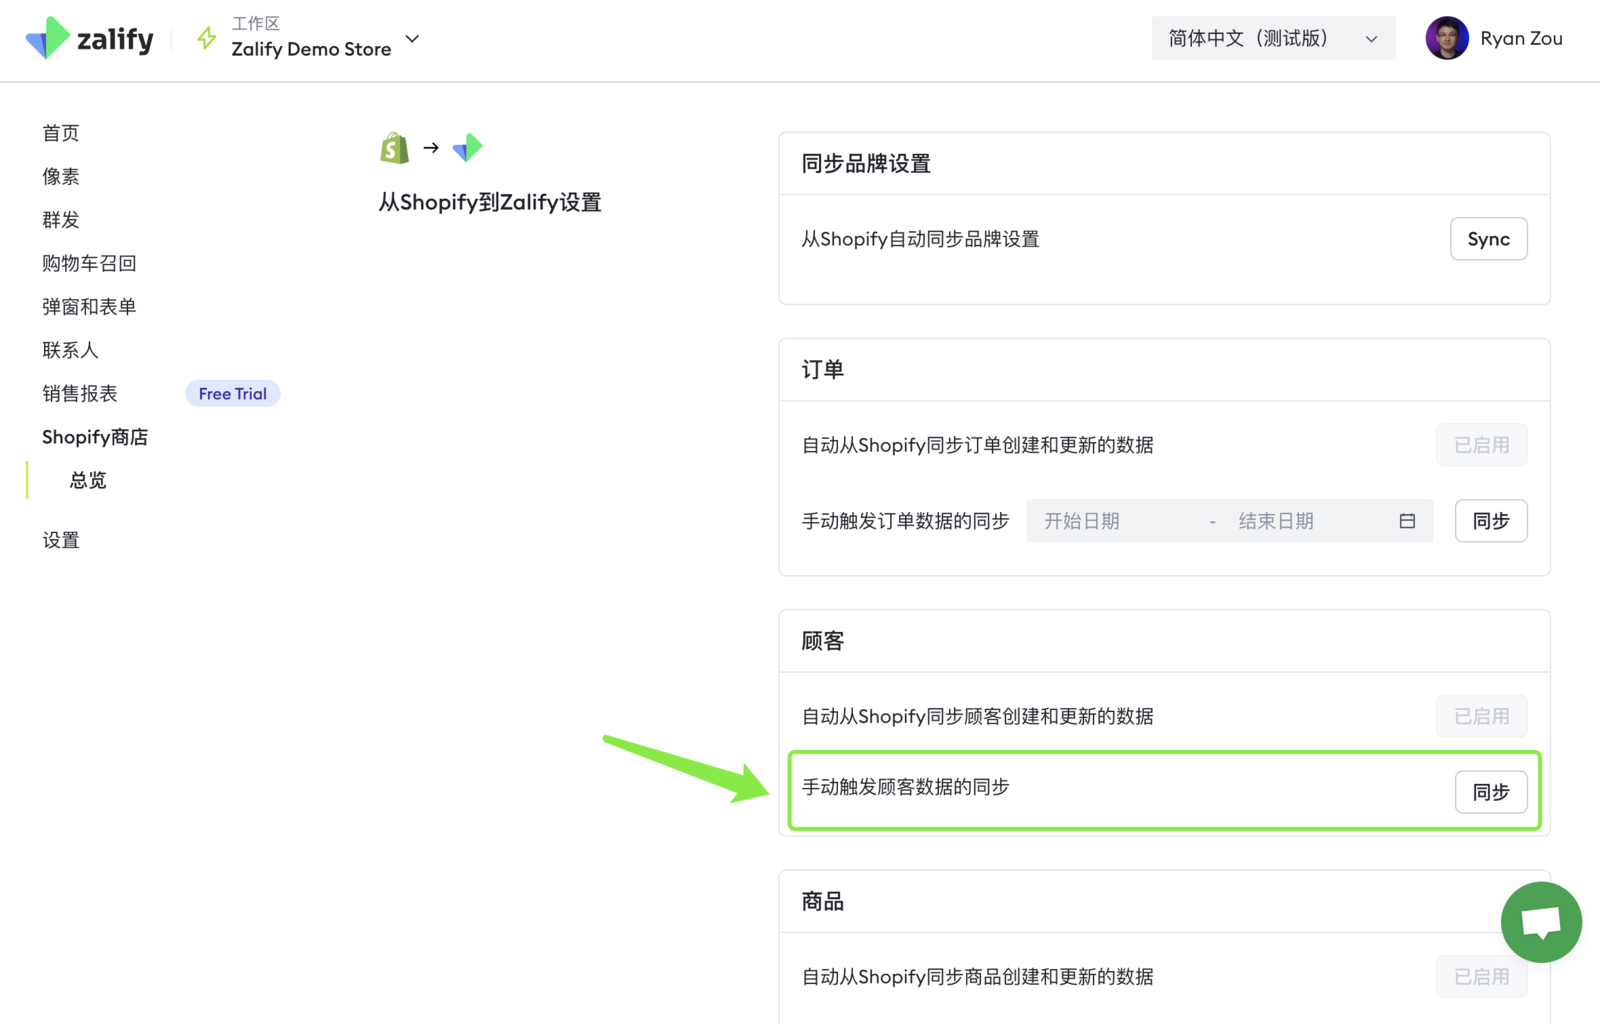The height and width of the screenshot is (1024, 1600).
Task: Expand the Zalify Demo Store workspace chevron
Action: click(x=412, y=39)
